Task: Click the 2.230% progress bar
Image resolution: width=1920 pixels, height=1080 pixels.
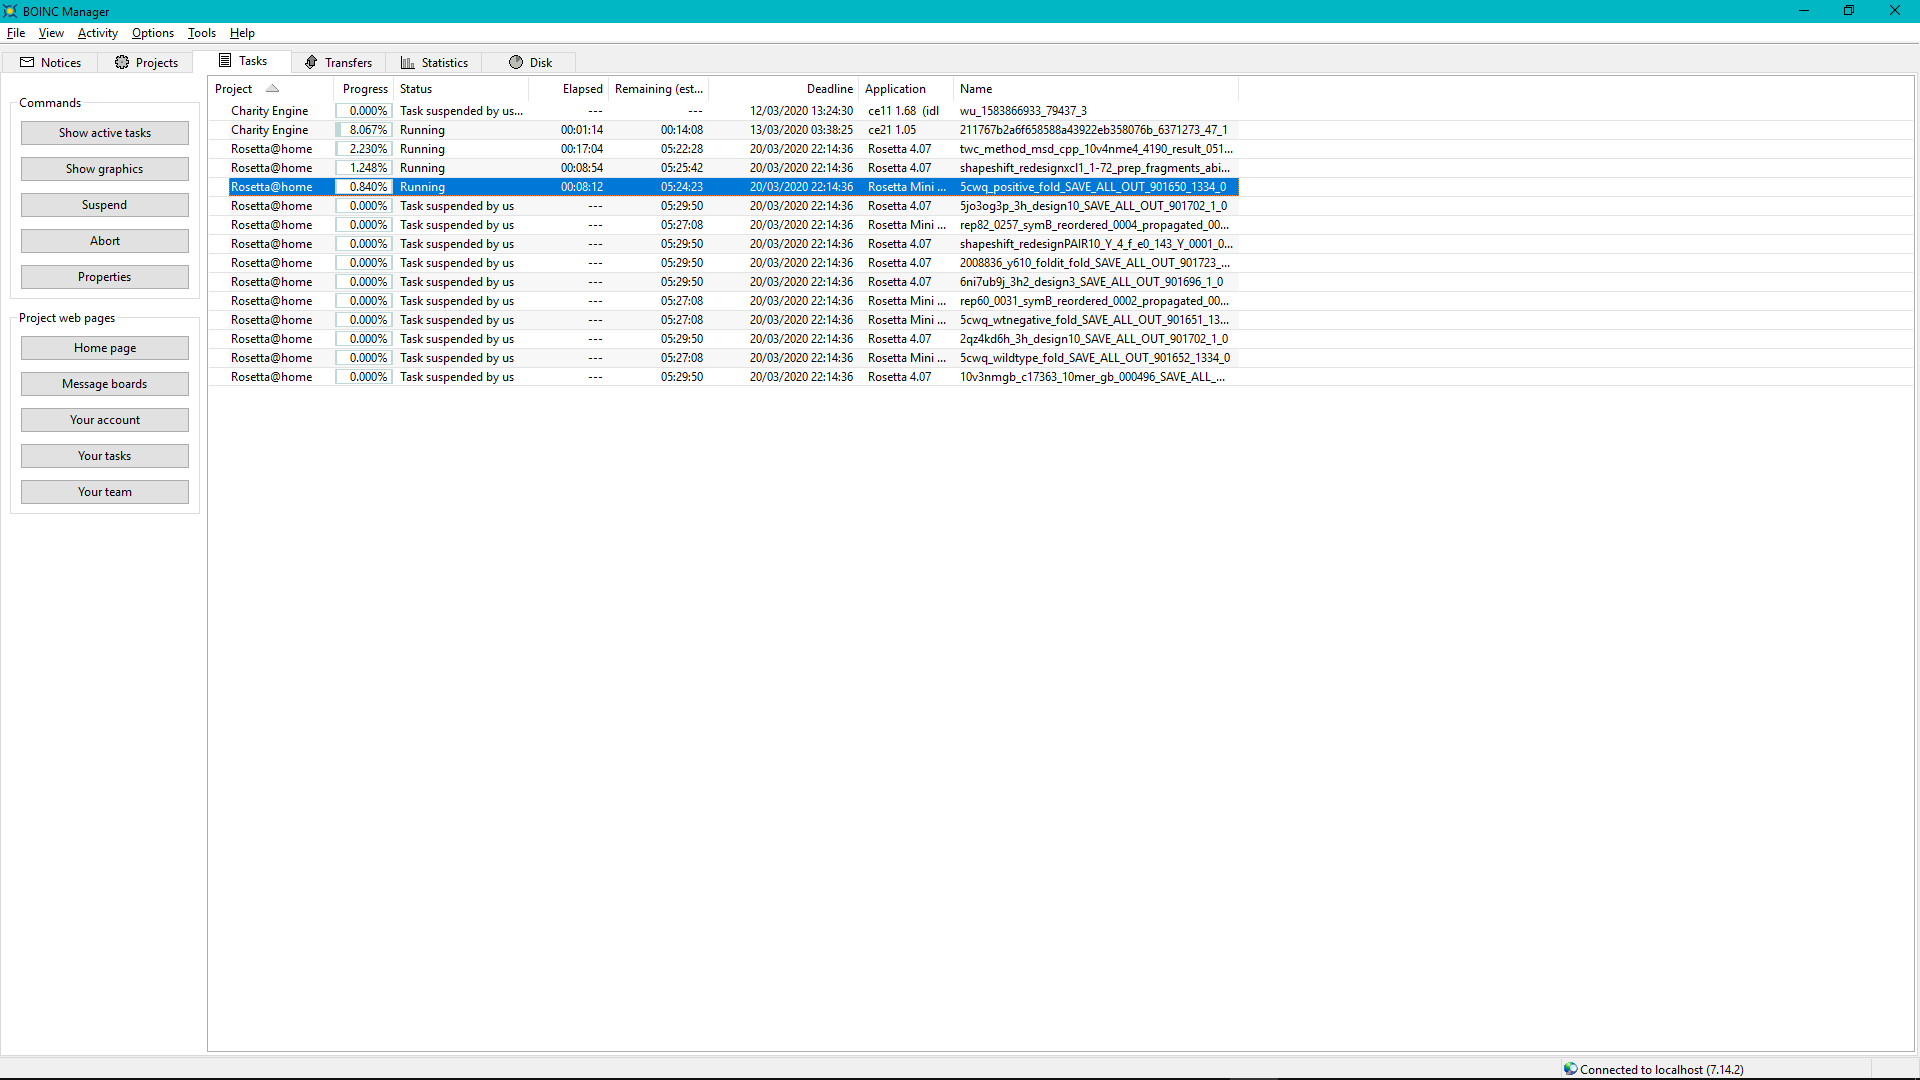Action: pyautogui.click(x=364, y=149)
